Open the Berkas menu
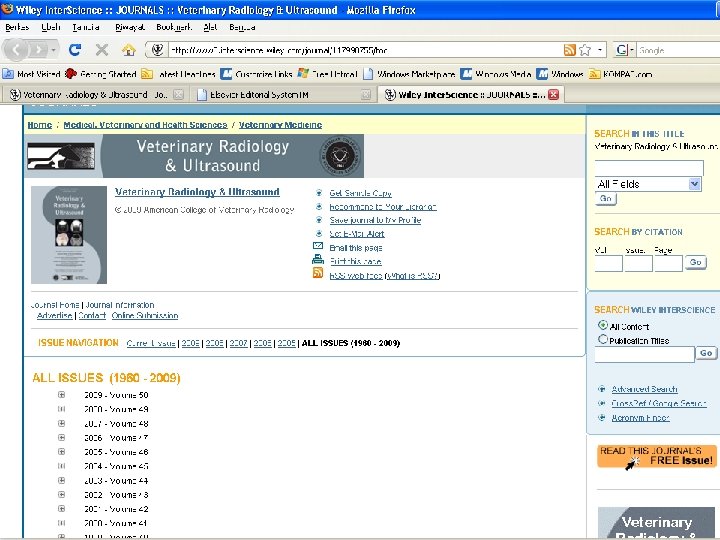The width and height of the screenshot is (720, 540). [x=17, y=27]
